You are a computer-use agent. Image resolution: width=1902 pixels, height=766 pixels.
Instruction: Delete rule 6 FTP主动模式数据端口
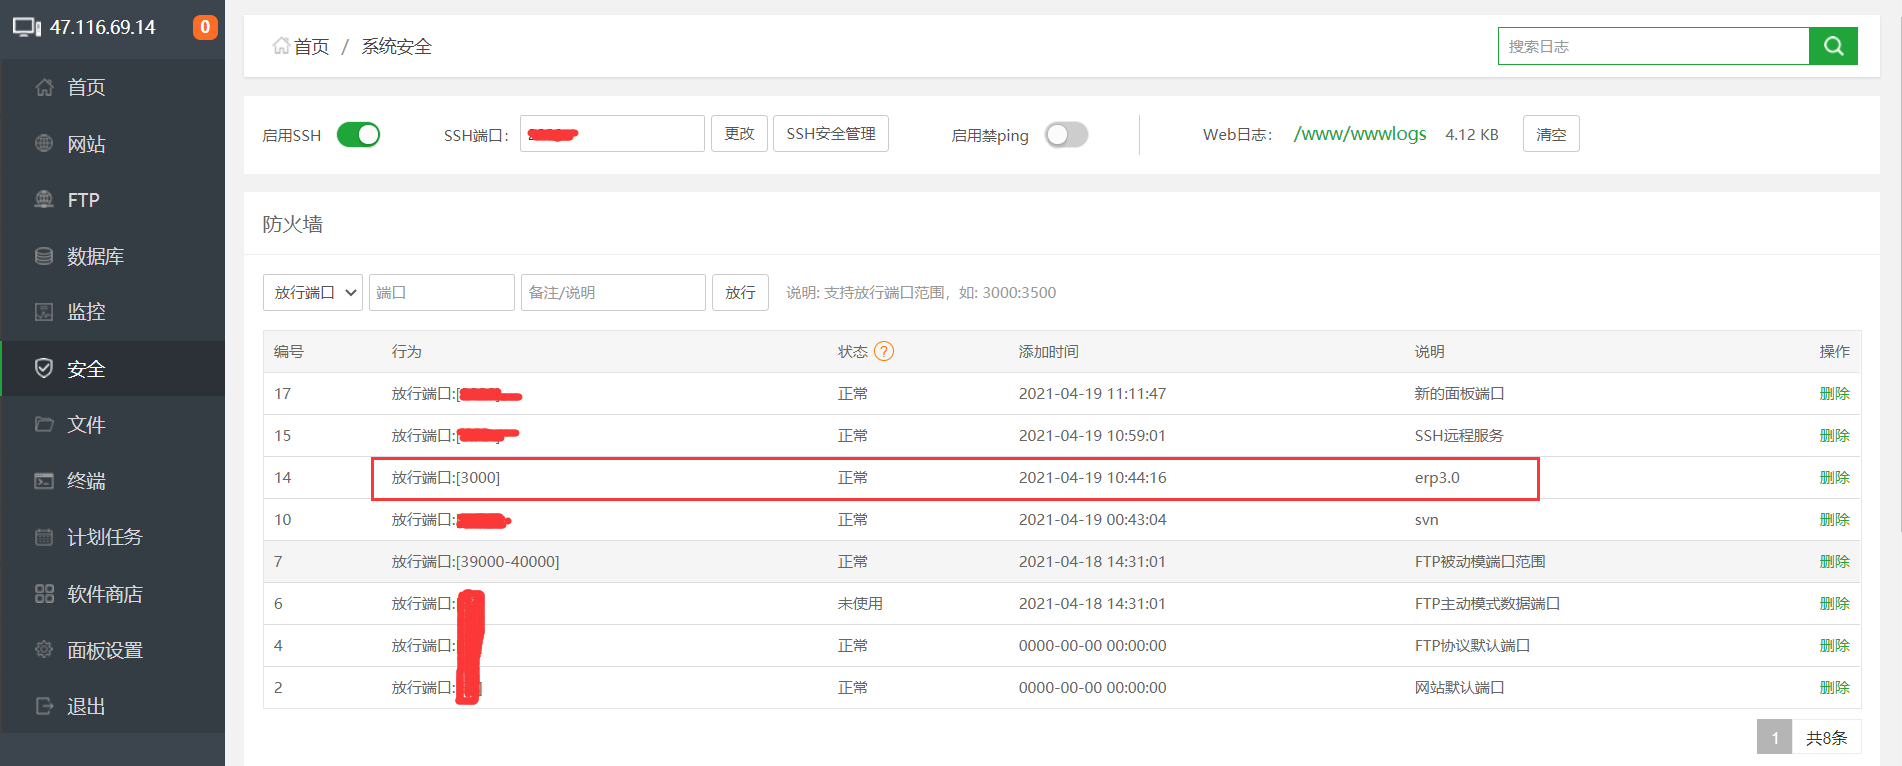[1834, 603]
